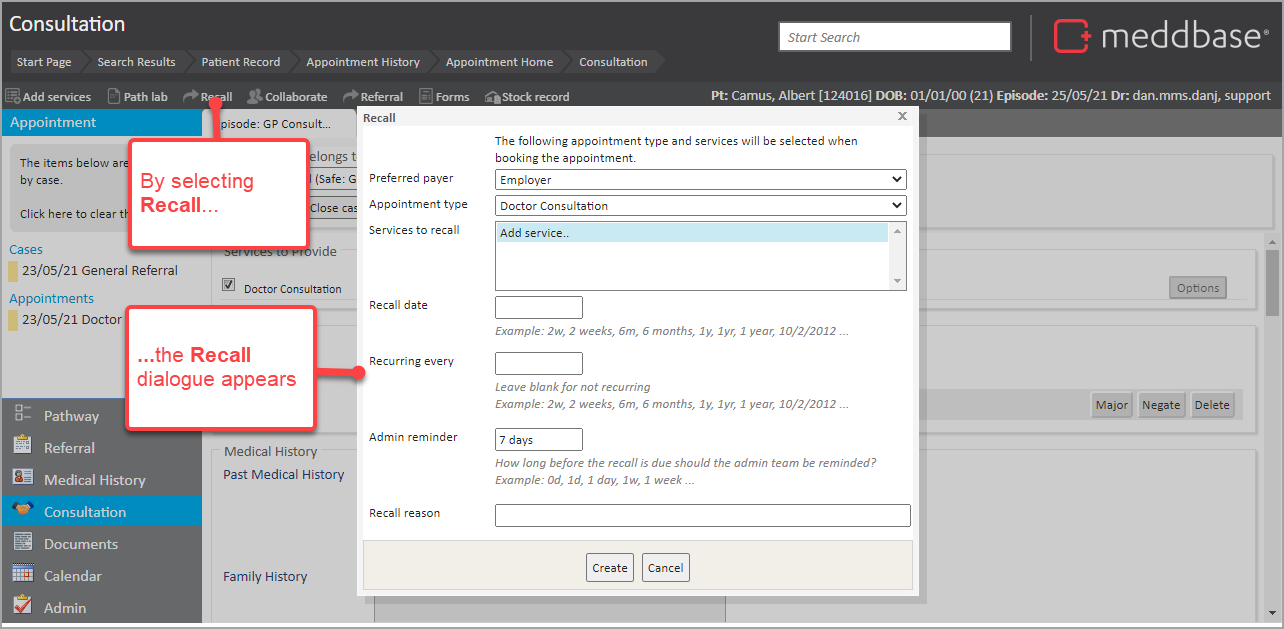Click the Recall date input field

coord(538,308)
